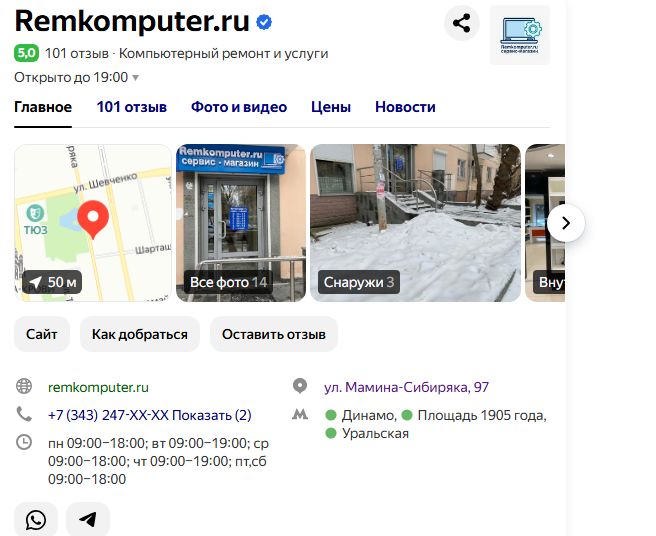Screen dimensions: 656x536
Task: Click the red map location pin
Action: click(x=93, y=218)
